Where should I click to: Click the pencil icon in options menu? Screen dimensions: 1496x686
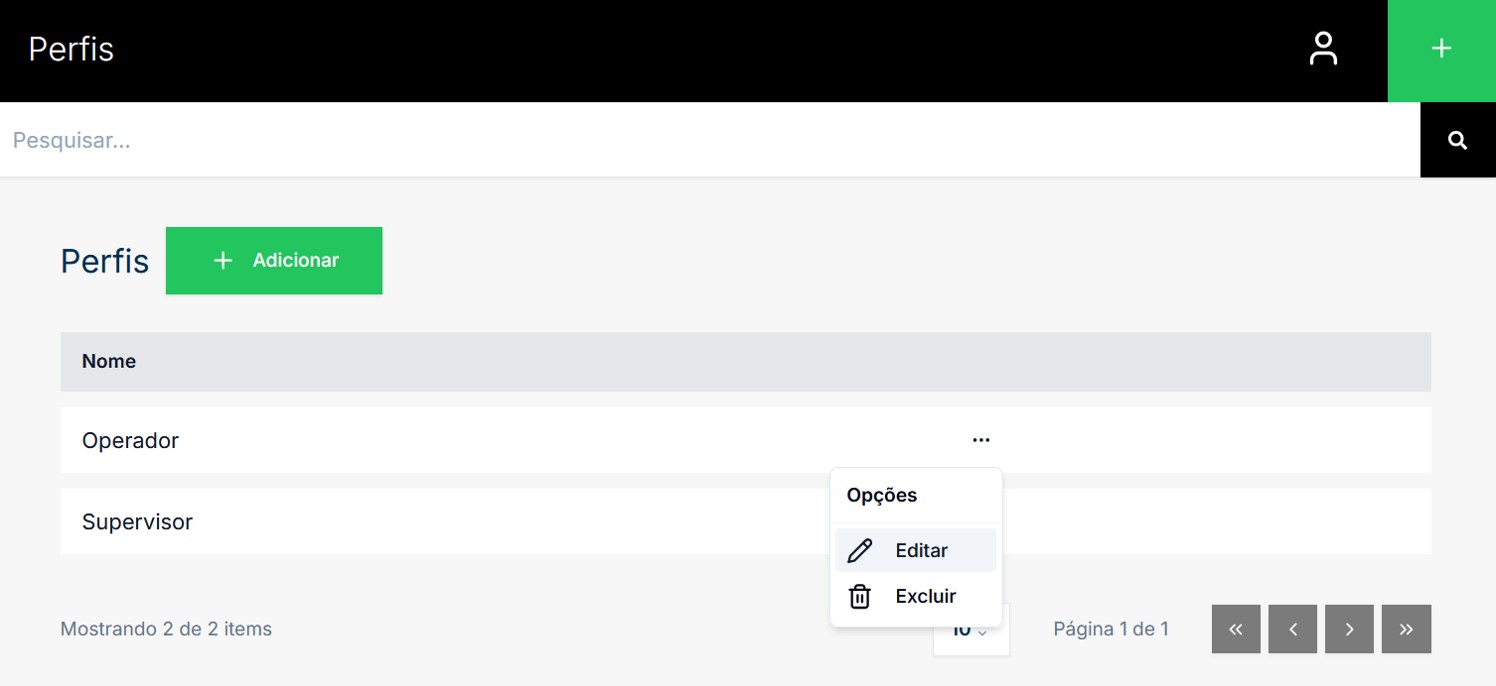tap(859, 551)
